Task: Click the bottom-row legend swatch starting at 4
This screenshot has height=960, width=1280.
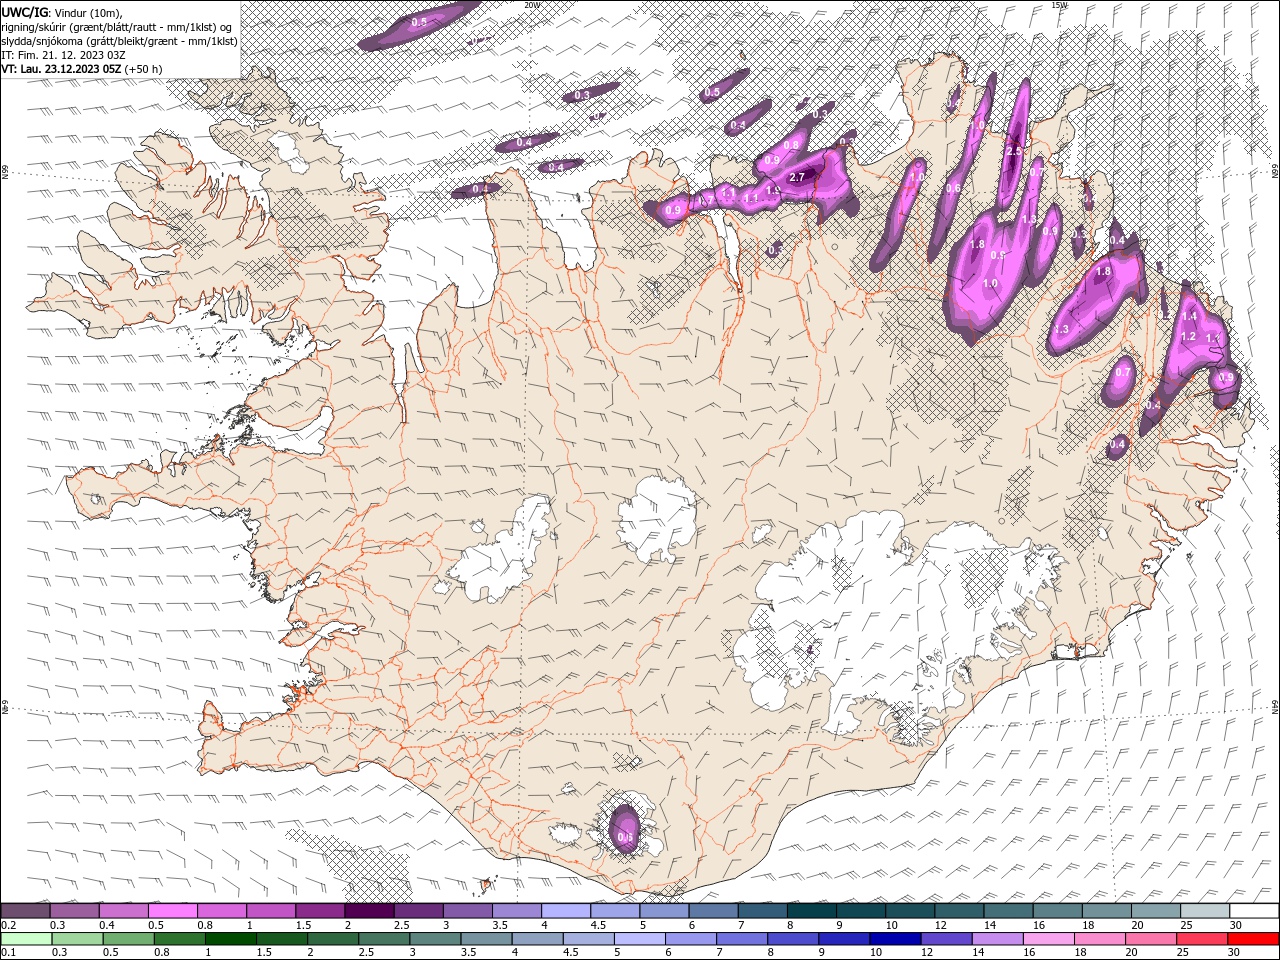Action: 537,939
